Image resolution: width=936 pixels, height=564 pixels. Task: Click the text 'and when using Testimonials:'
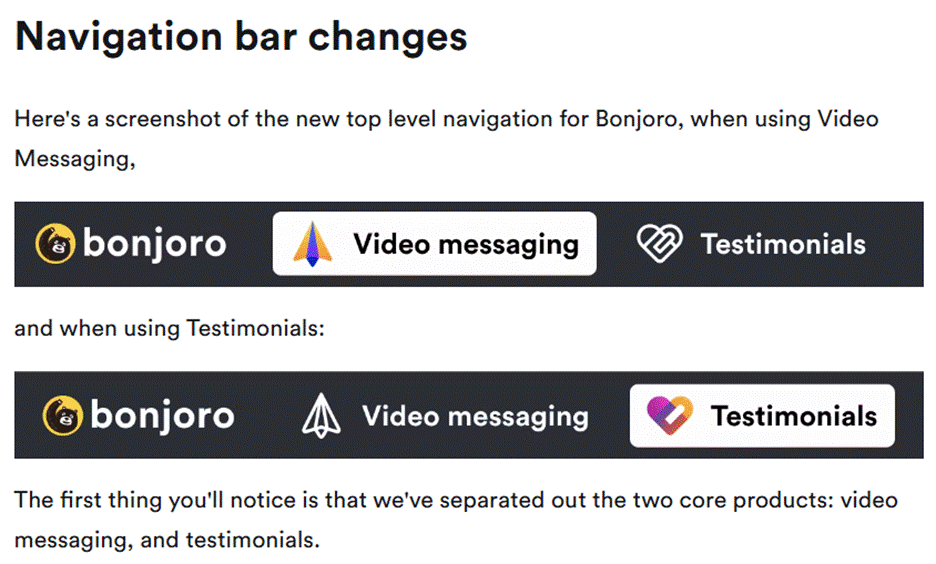170,329
